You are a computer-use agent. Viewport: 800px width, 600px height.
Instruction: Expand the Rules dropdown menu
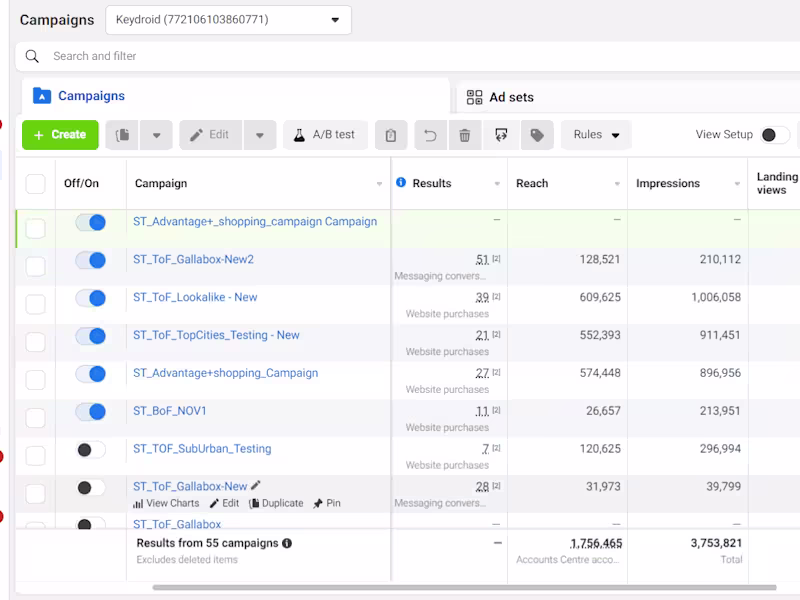click(x=596, y=135)
